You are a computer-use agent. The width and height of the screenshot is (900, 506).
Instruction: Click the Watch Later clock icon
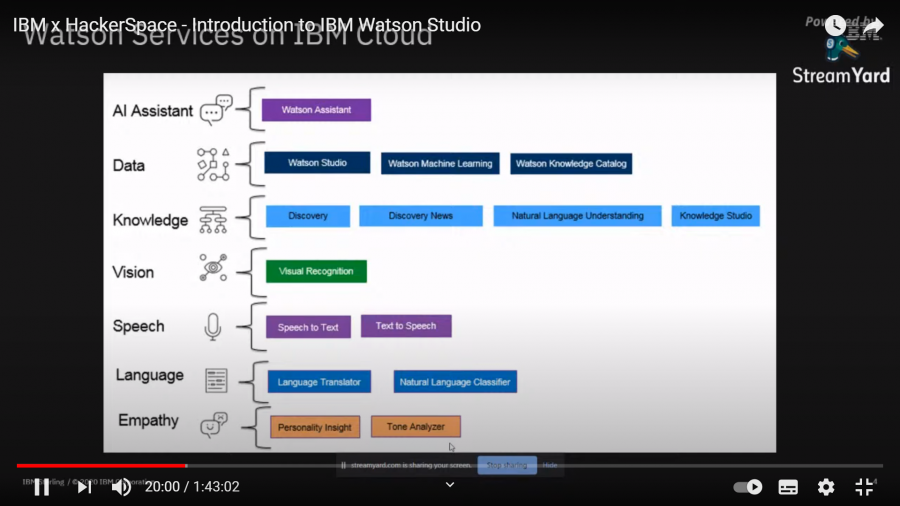[x=835, y=25]
